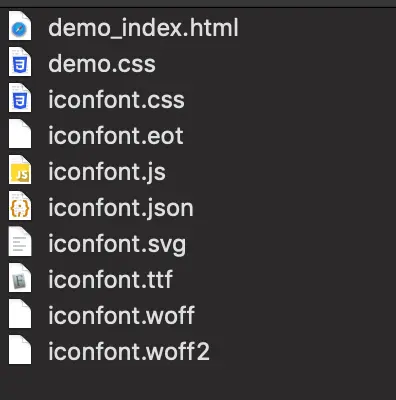This screenshot has width=396, height=400.
Task: Choose the iconfont.json file name
Action: [121, 208]
